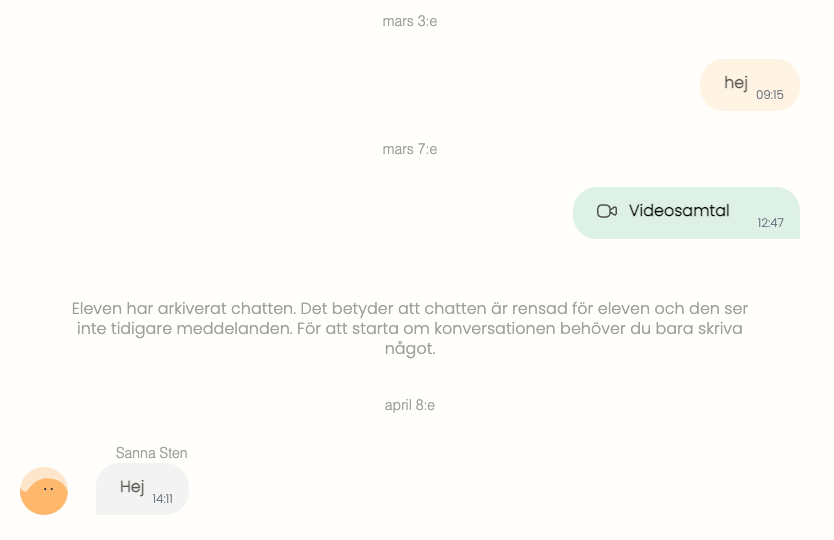This screenshot has width=834, height=540.
Task: Click the 14:11 timestamp on Sanna's message
Action: click(x=162, y=499)
